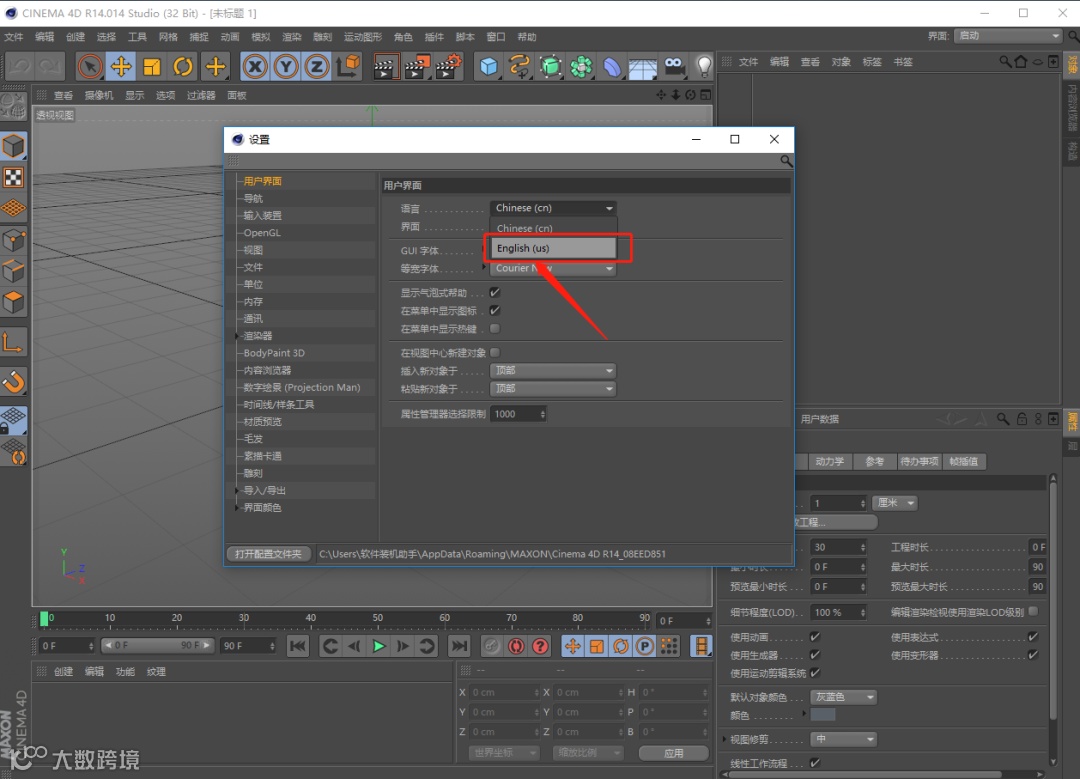Click the 属性管理器选择限制 field 1000
This screenshot has width=1080, height=779.
tap(518, 414)
